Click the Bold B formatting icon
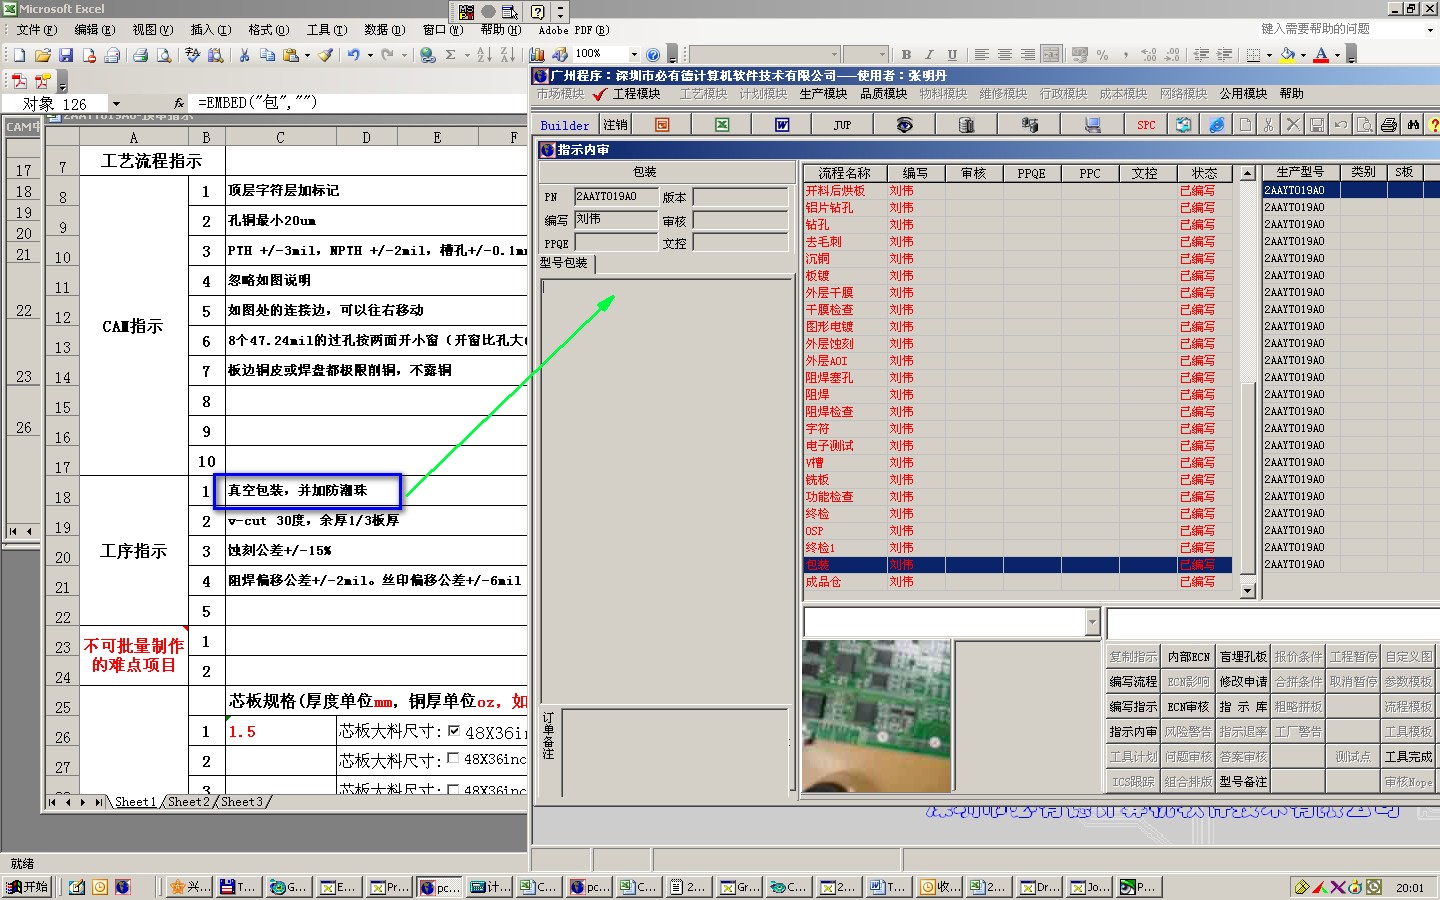Screen dimensions: 1440x900 coord(906,55)
